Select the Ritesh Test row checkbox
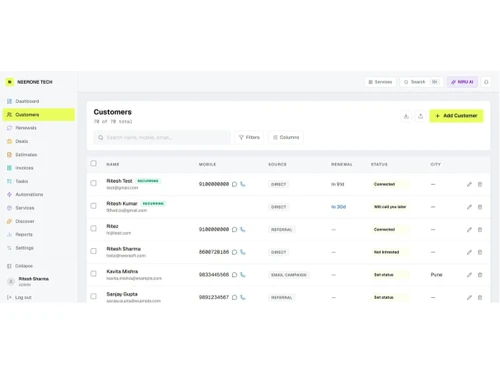Screen dimensions: 500x375 94,183
